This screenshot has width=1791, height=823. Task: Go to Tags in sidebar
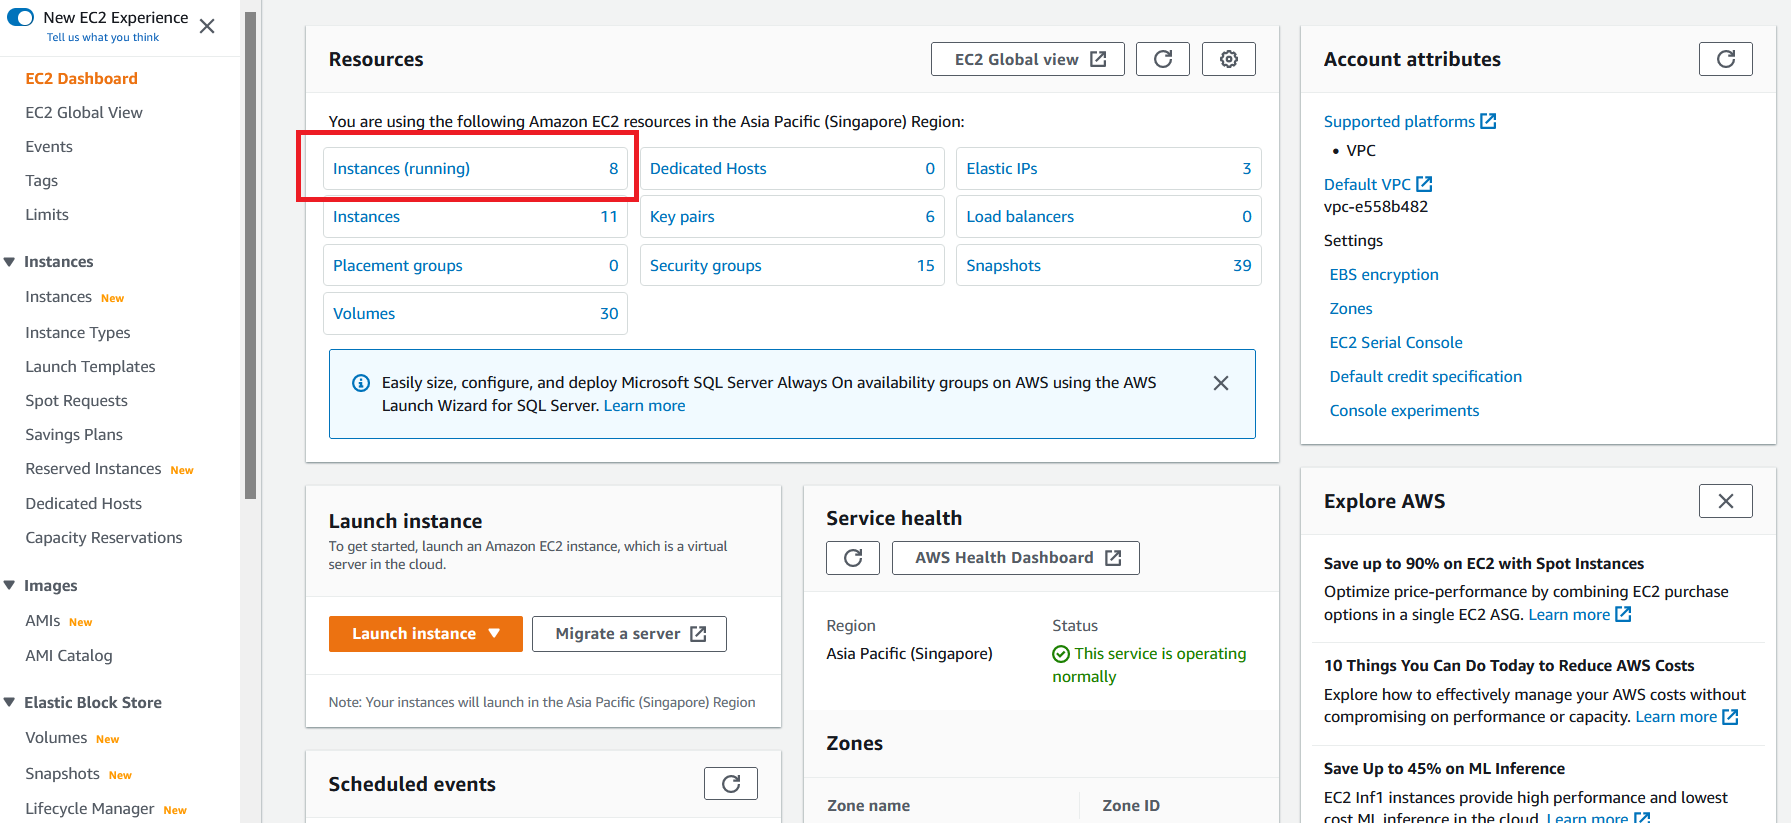coord(42,181)
